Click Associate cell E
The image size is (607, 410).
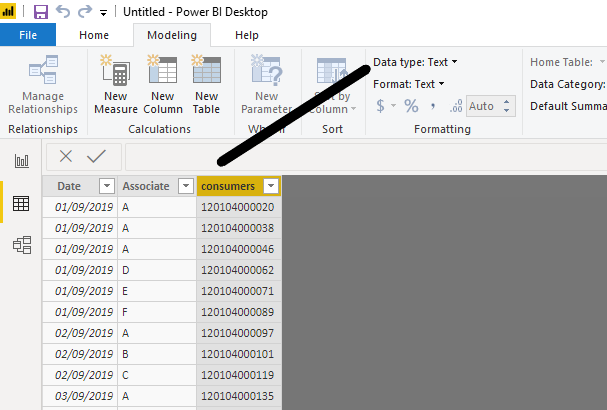pos(157,291)
